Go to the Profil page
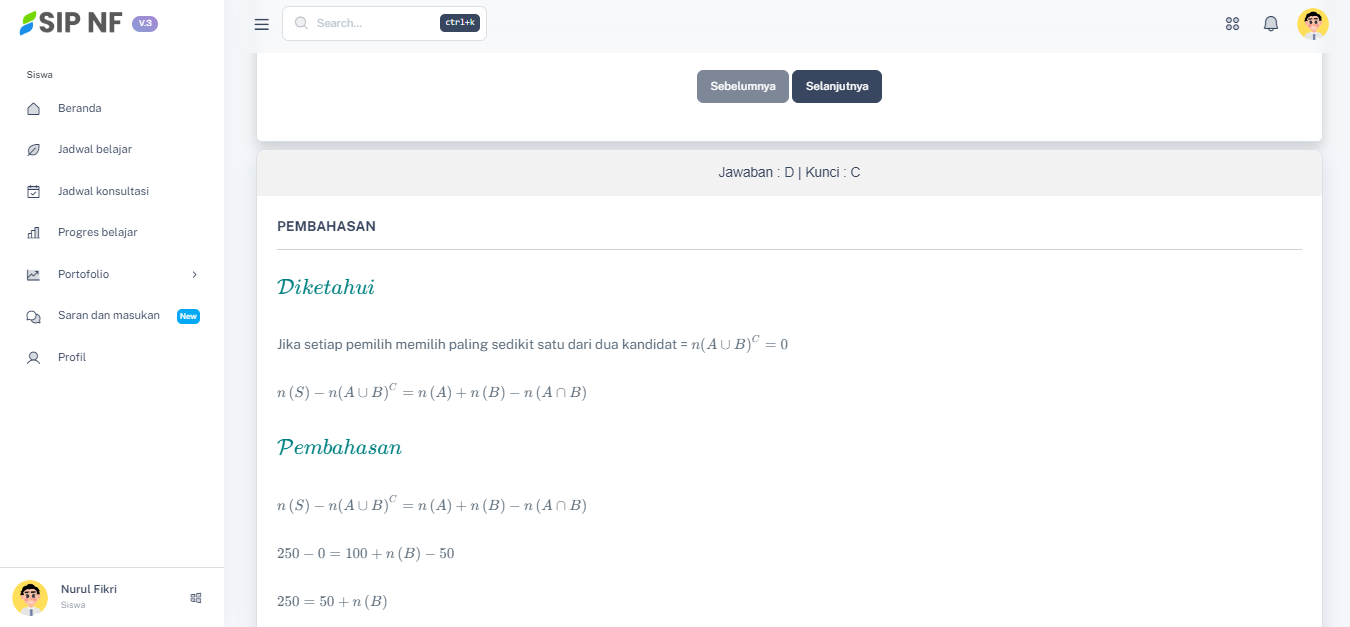The image size is (1350, 627). click(72, 357)
